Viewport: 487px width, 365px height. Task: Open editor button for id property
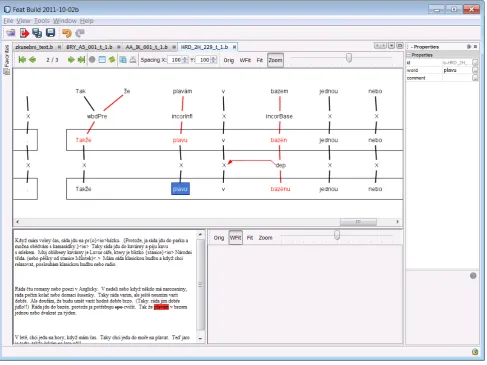click(x=475, y=62)
